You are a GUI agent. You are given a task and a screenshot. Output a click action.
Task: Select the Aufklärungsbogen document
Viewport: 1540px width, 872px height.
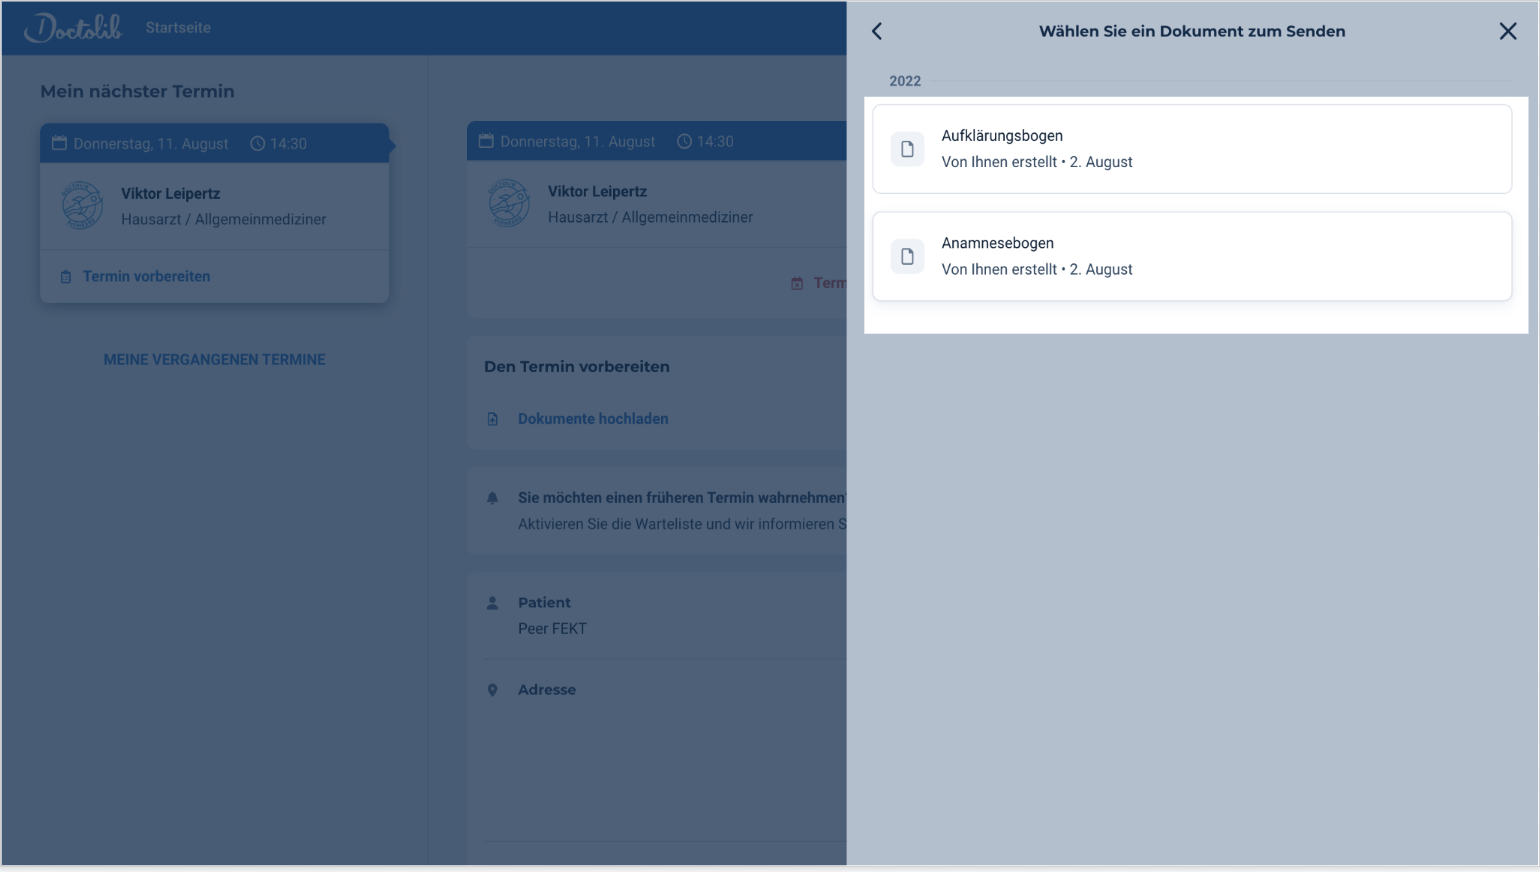coord(1190,149)
